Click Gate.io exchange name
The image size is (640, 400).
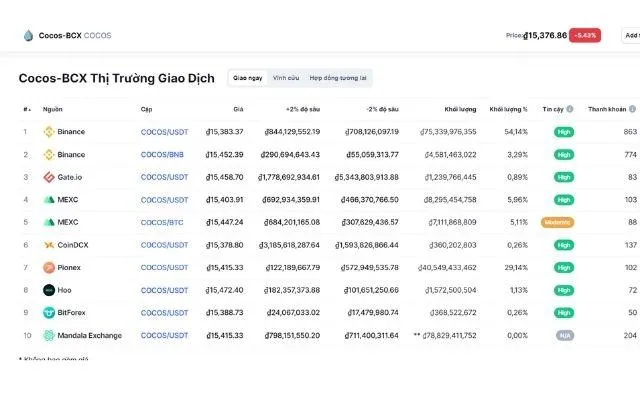pos(69,177)
